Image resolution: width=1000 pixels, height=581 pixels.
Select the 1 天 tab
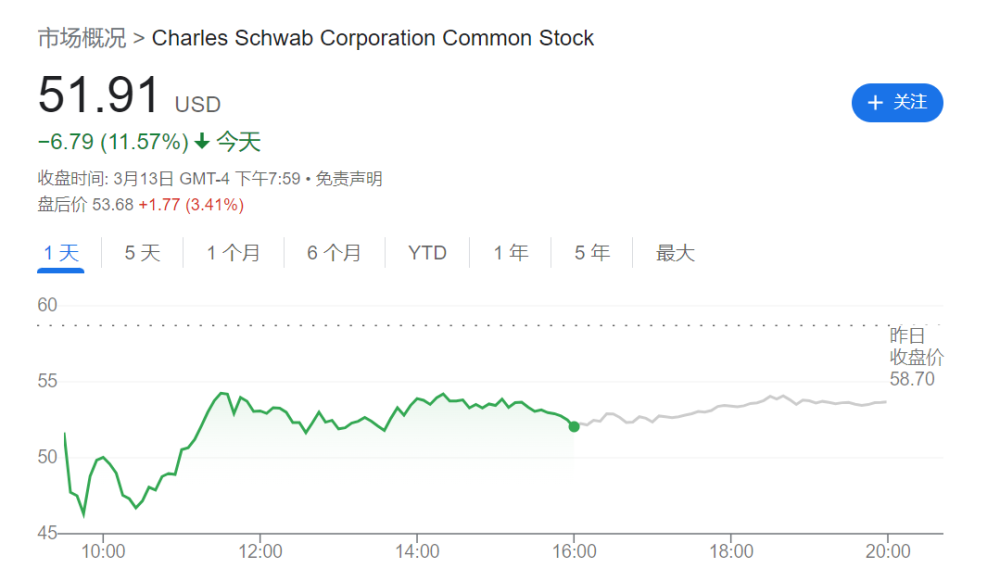61,253
